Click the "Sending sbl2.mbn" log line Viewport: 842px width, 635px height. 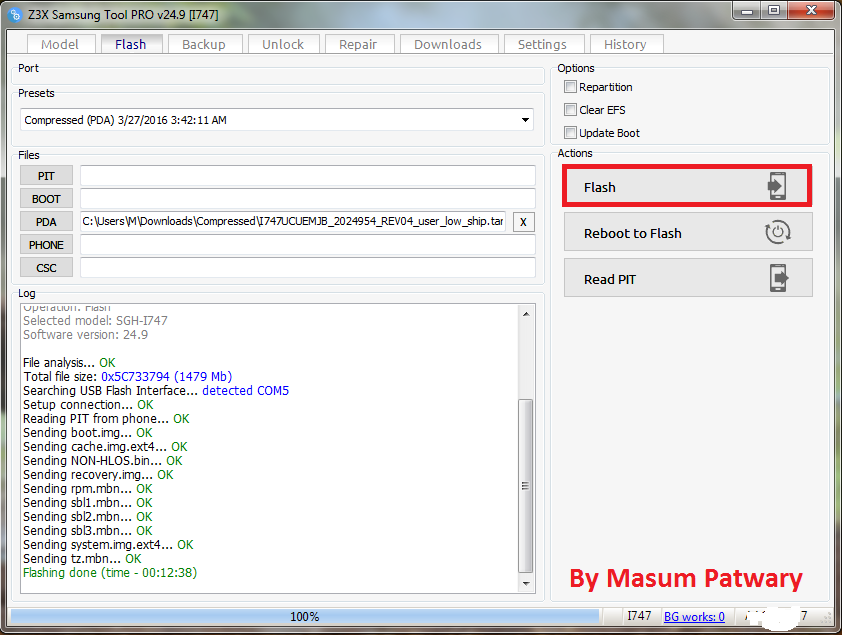[x=88, y=517]
